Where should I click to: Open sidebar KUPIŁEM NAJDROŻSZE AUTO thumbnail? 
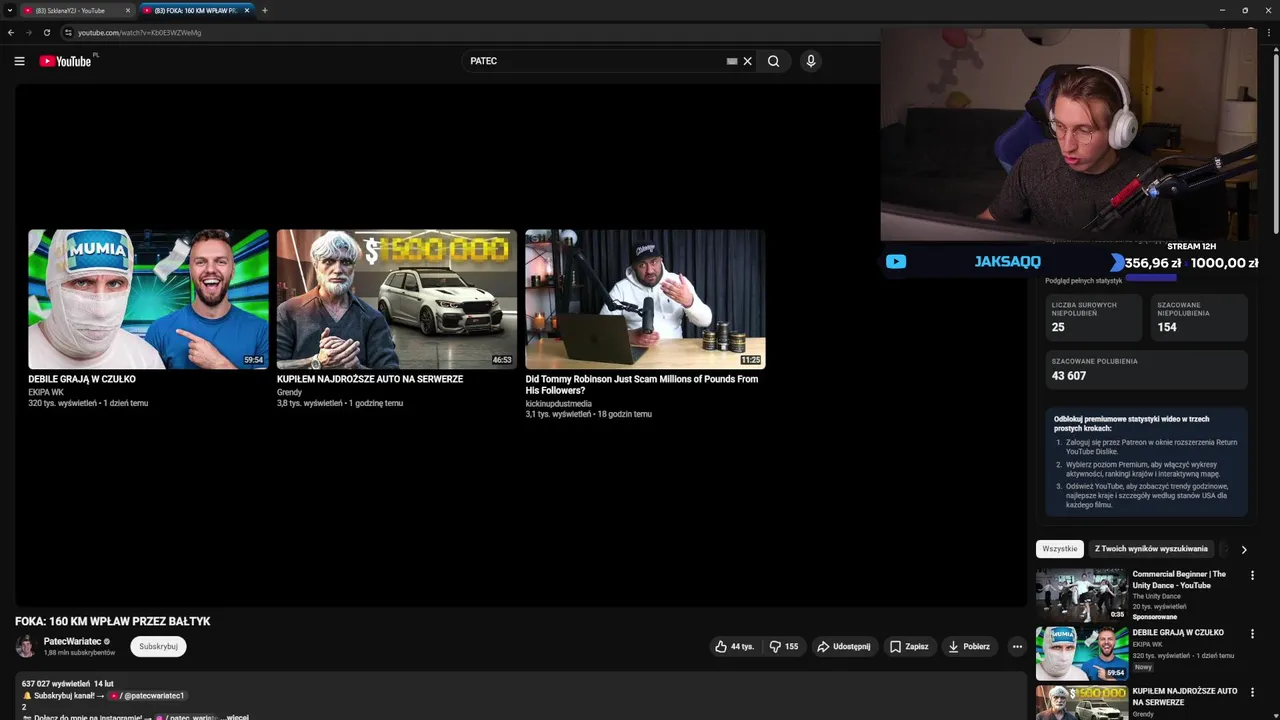click(1081, 703)
